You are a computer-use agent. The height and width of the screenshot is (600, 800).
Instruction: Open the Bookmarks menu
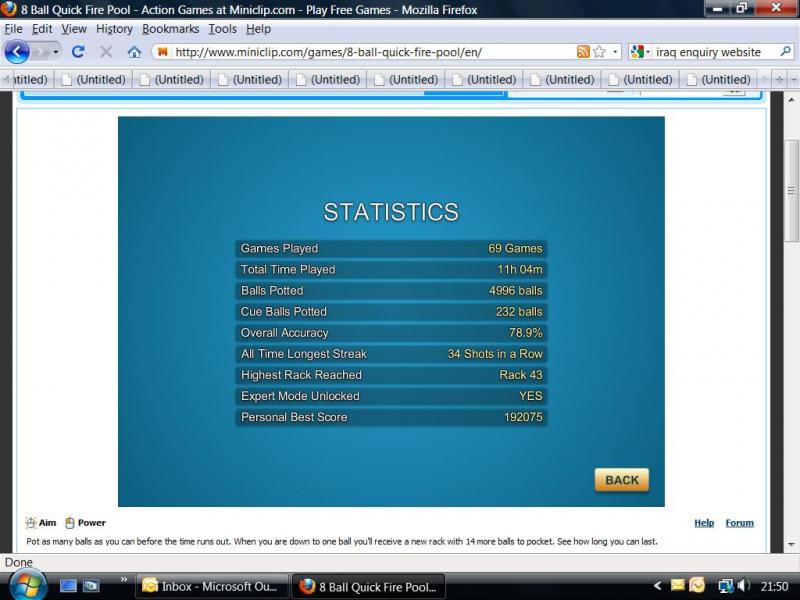(x=170, y=29)
